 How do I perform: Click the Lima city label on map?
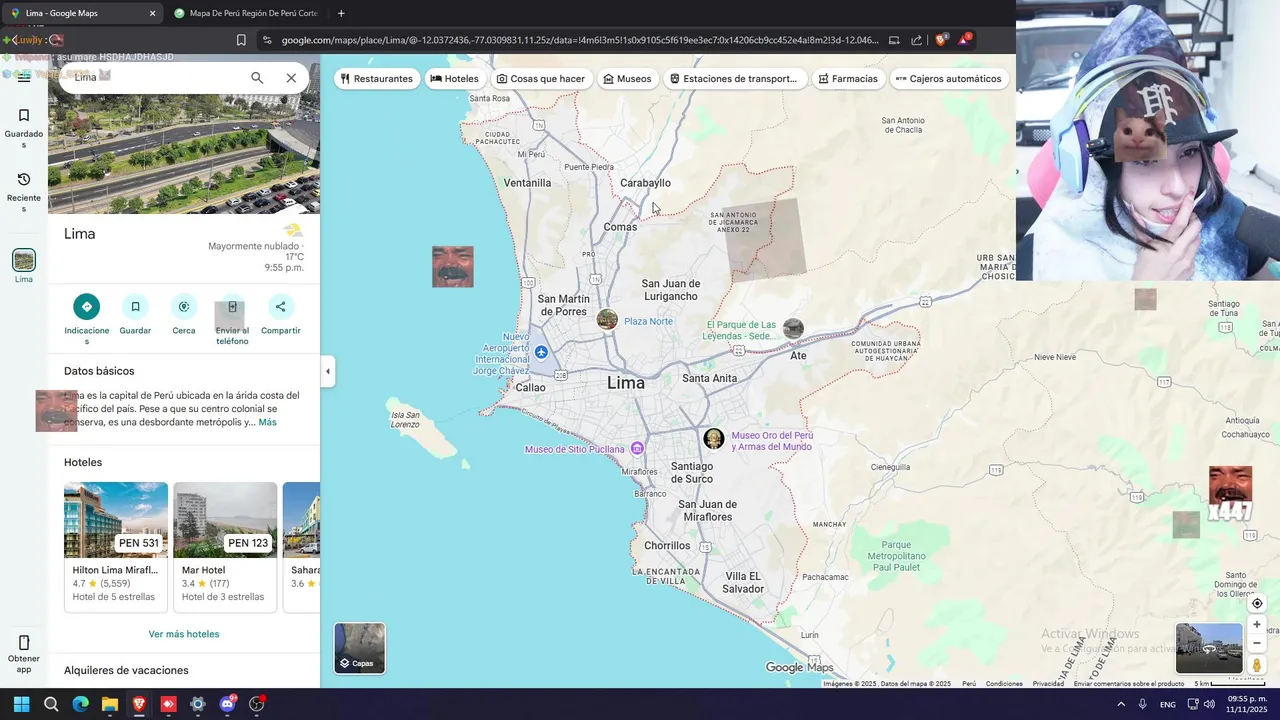click(626, 383)
